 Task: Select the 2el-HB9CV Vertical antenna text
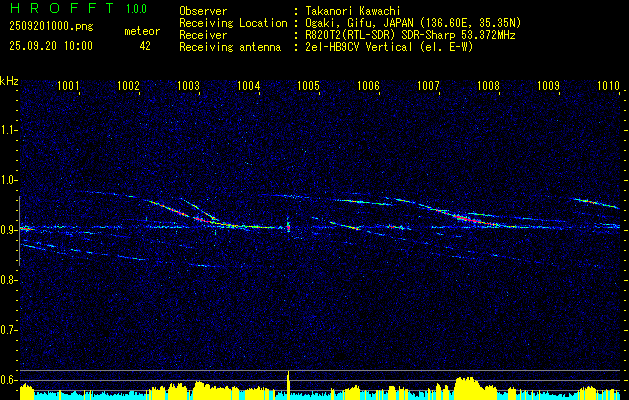390,47
